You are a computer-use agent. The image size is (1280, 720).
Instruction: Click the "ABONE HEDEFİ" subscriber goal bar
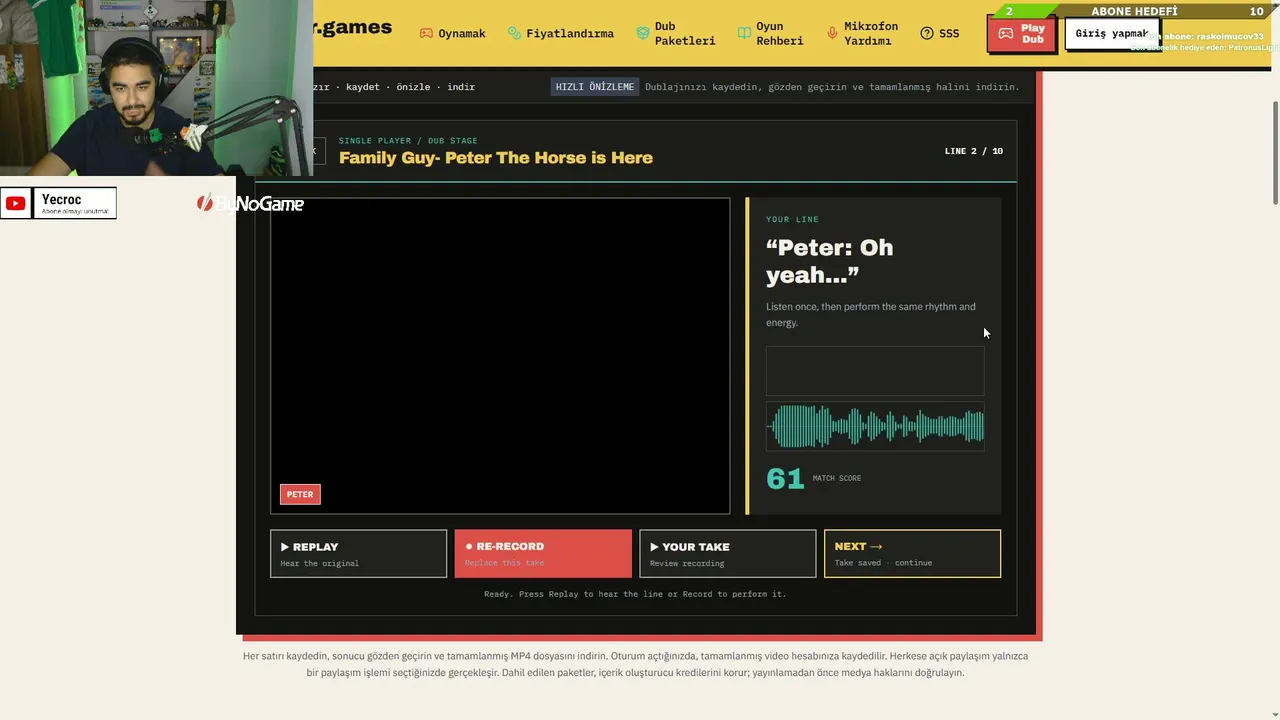pos(1134,11)
